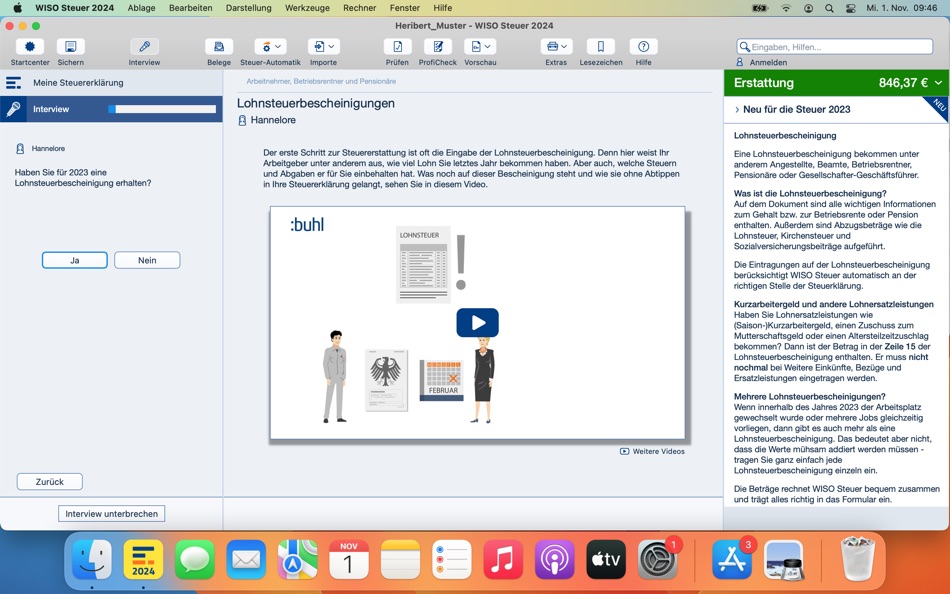This screenshot has height=594, width=950.
Task: Run the Prüfen check icon
Action: [x=397, y=47]
